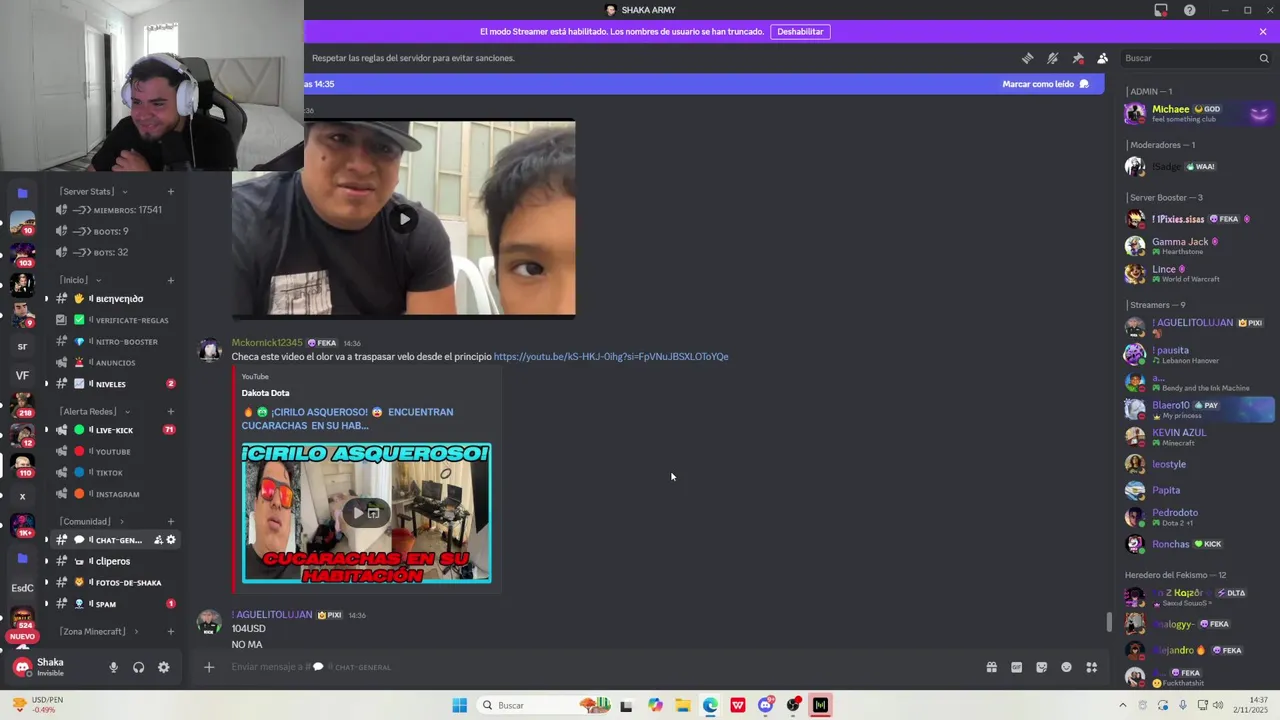This screenshot has height=720, width=1280.
Task: Collapse the Comunidad category
Action: (92, 521)
